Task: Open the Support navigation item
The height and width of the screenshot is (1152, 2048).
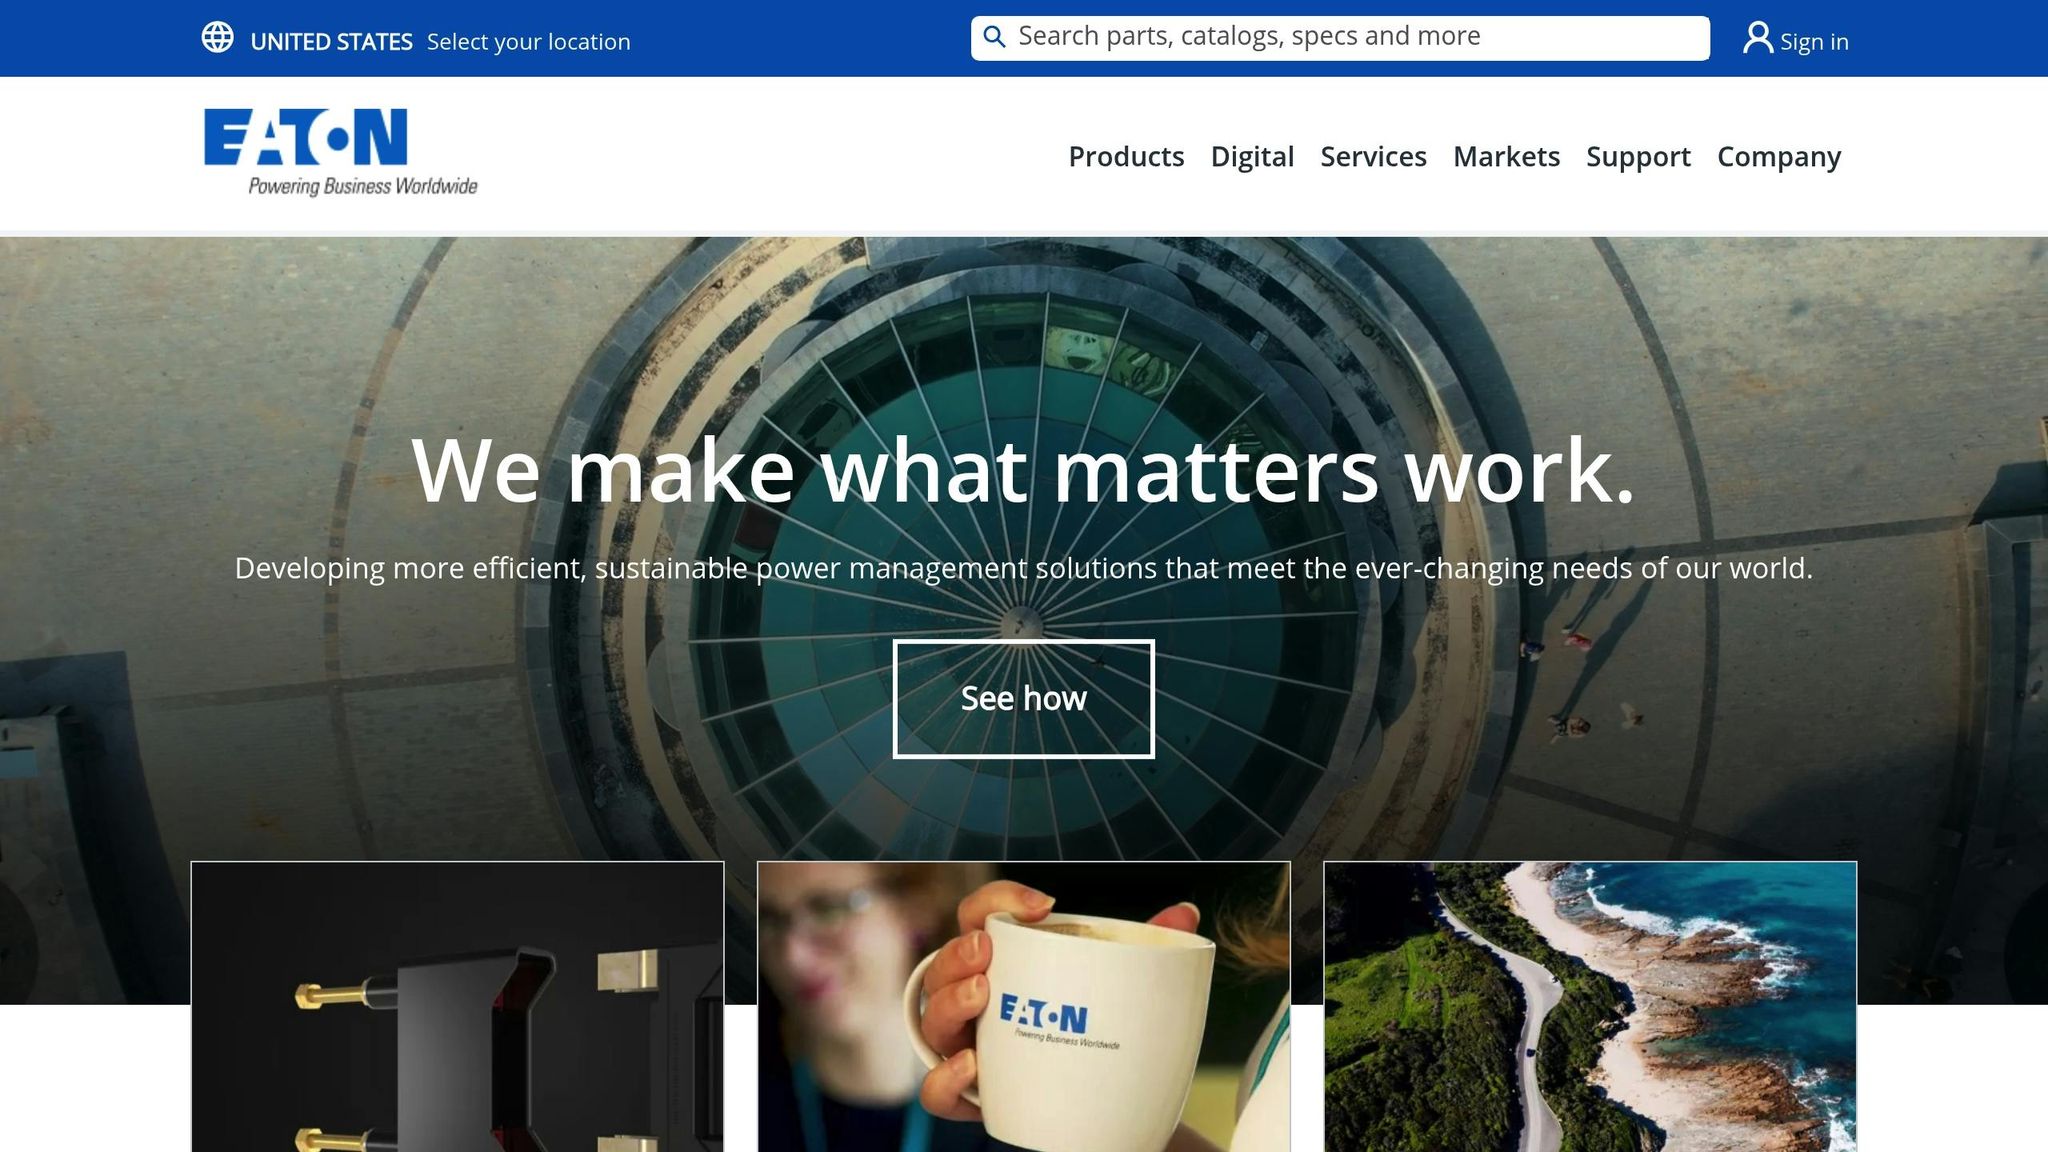Action: point(1638,156)
